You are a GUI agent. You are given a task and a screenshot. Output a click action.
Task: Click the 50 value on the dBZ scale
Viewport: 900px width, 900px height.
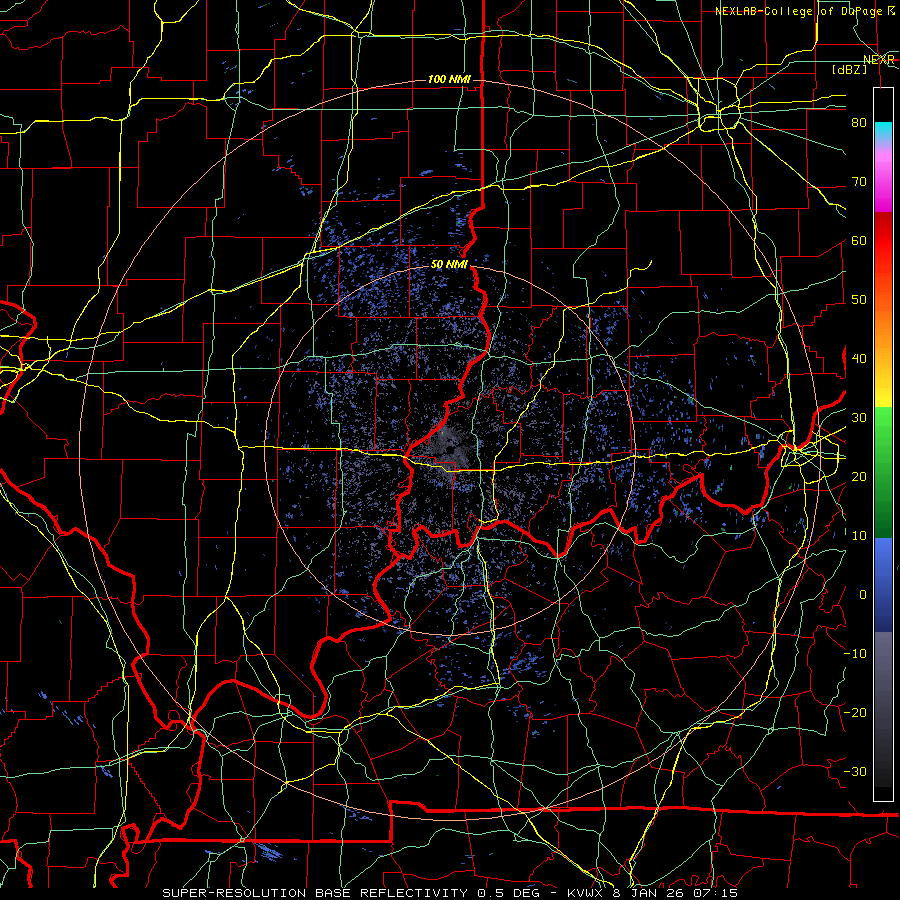tap(859, 300)
